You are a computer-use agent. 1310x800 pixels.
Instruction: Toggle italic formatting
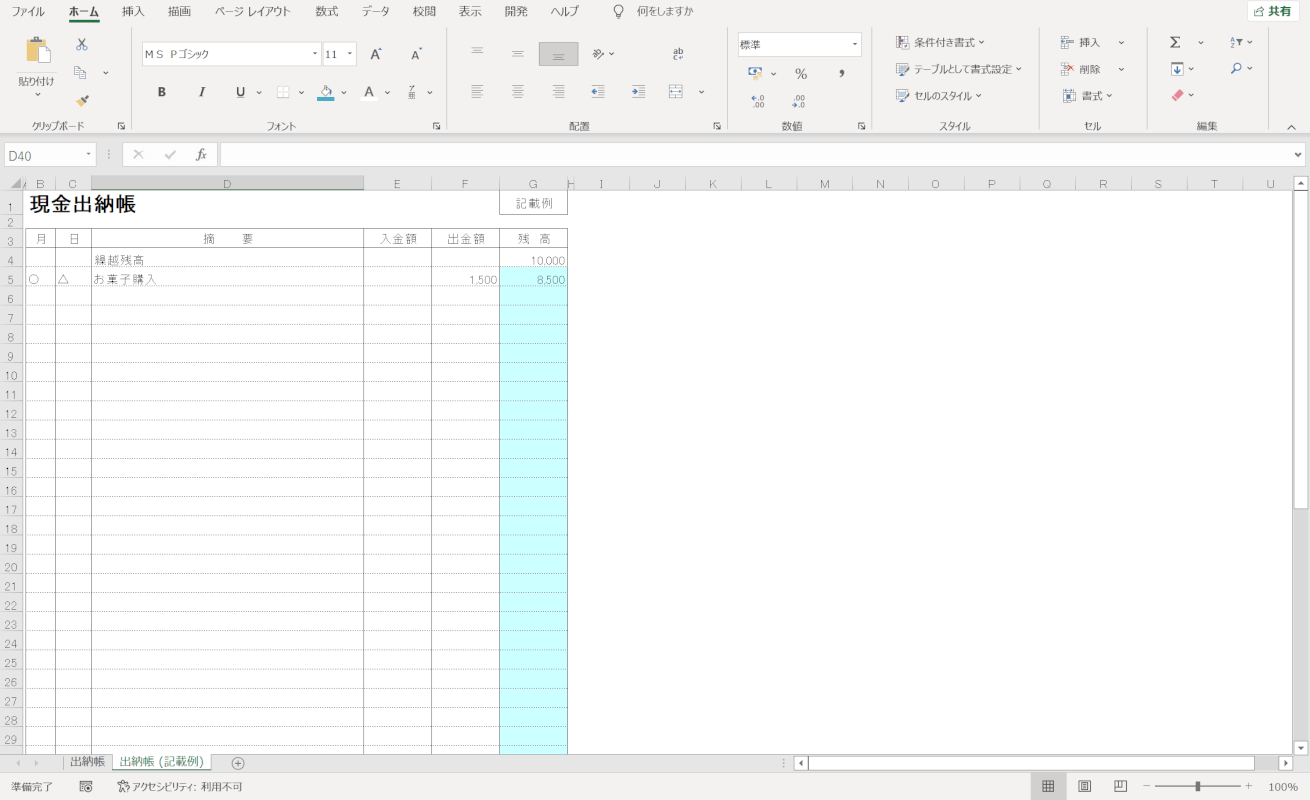click(x=201, y=92)
